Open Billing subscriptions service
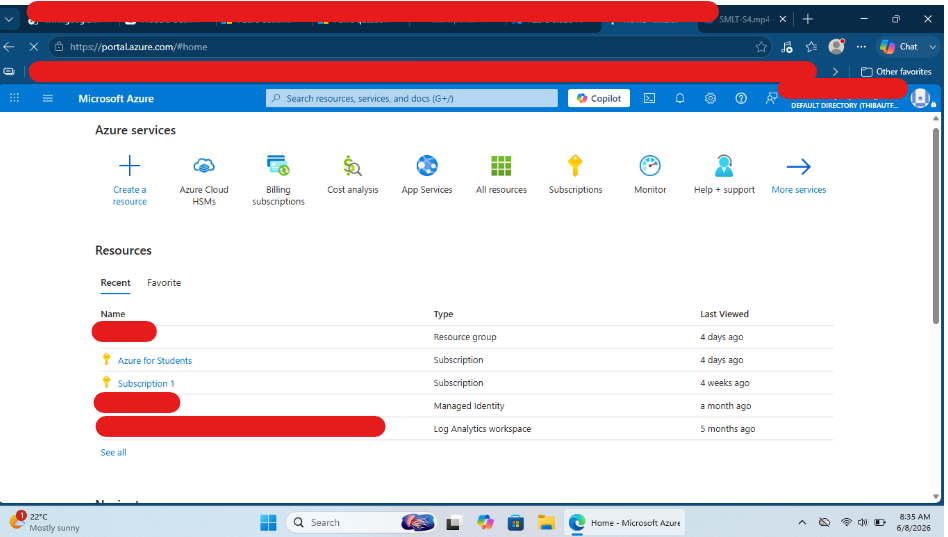The width and height of the screenshot is (948, 537). click(278, 180)
